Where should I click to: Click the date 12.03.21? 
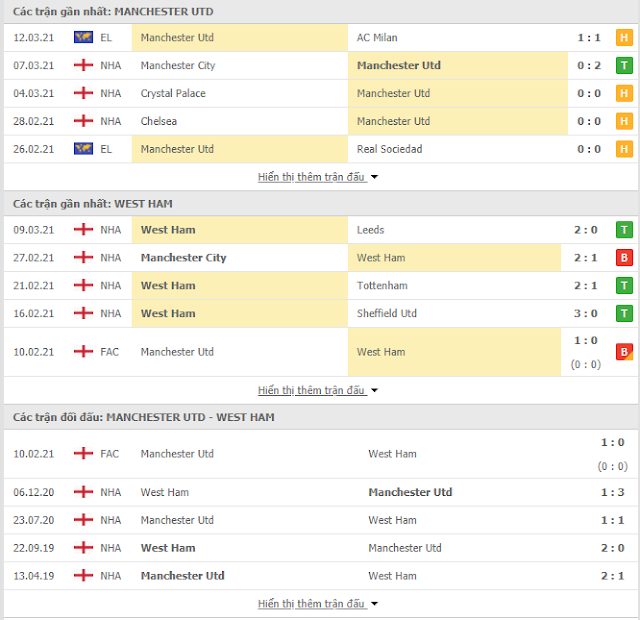tap(33, 38)
